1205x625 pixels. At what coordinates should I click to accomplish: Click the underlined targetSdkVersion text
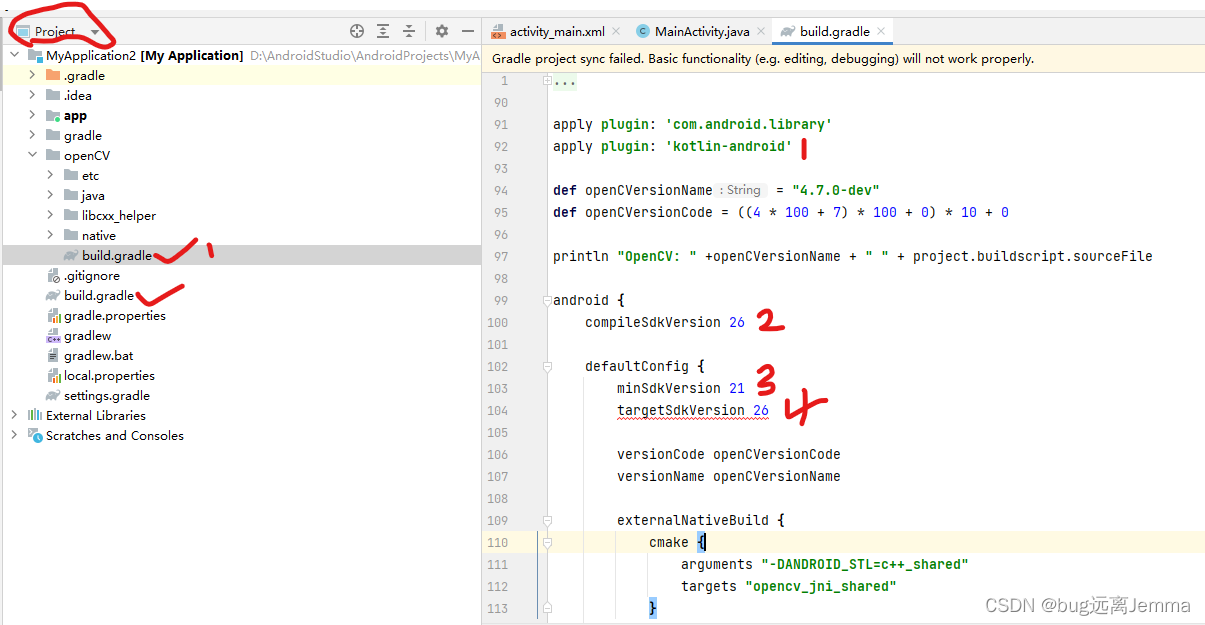click(x=681, y=410)
